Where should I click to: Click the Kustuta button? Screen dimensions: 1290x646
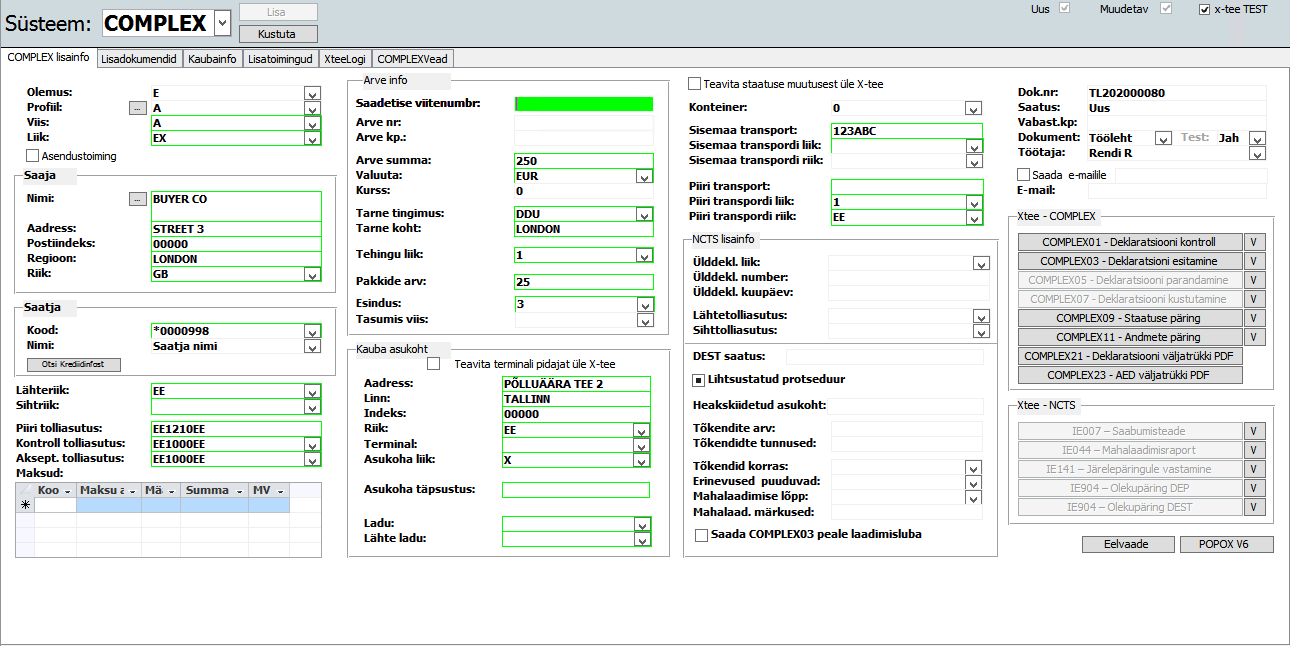pyautogui.click(x=278, y=33)
